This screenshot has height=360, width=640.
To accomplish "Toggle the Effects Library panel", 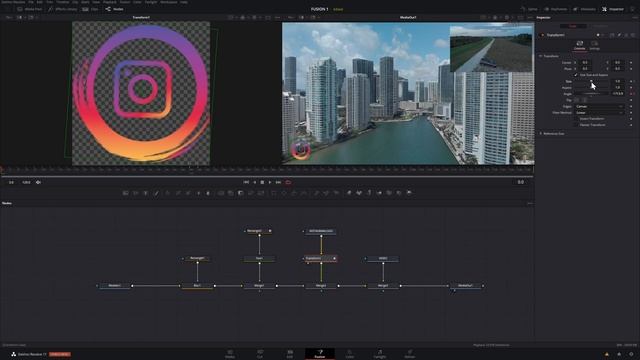I will tap(62, 9).
